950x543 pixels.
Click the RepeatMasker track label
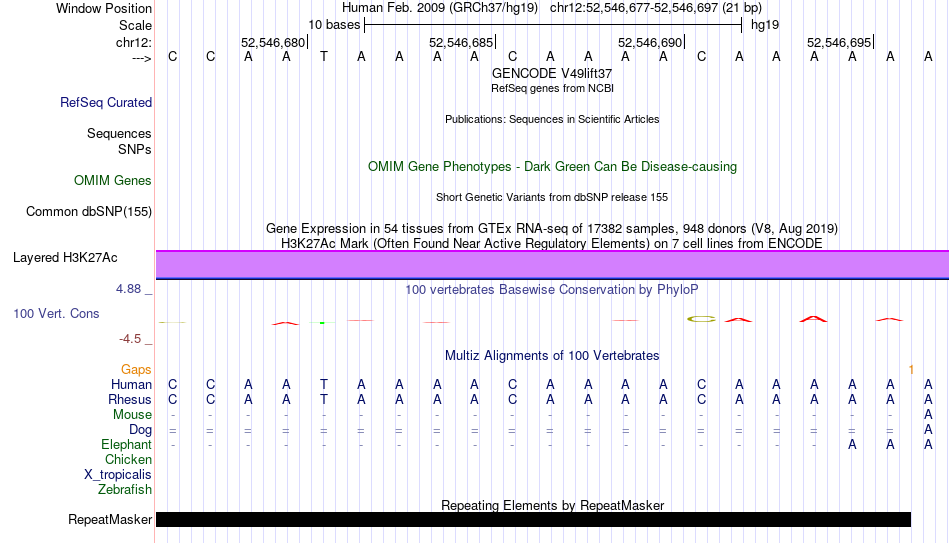(110, 520)
